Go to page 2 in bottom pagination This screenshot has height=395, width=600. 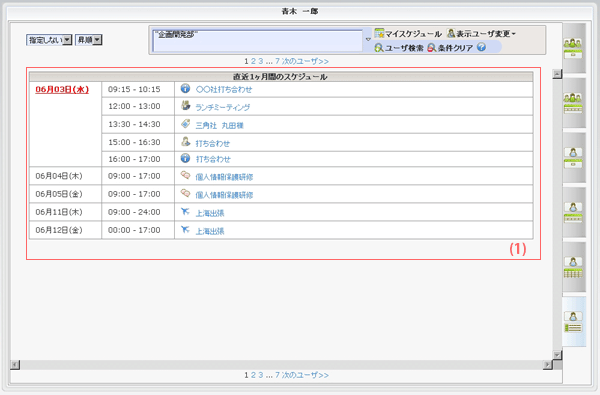point(253,375)
